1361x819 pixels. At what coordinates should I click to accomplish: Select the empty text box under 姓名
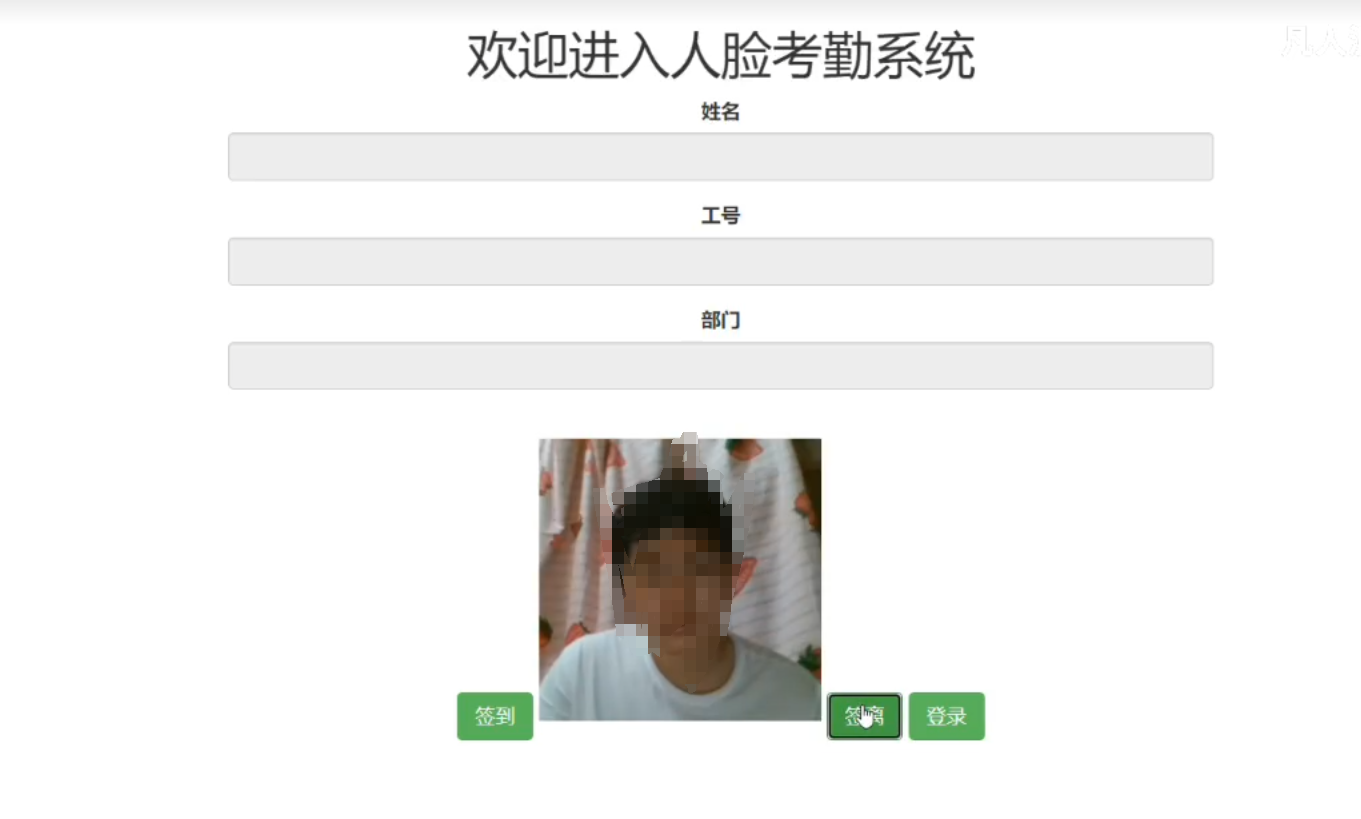(720, 157)
